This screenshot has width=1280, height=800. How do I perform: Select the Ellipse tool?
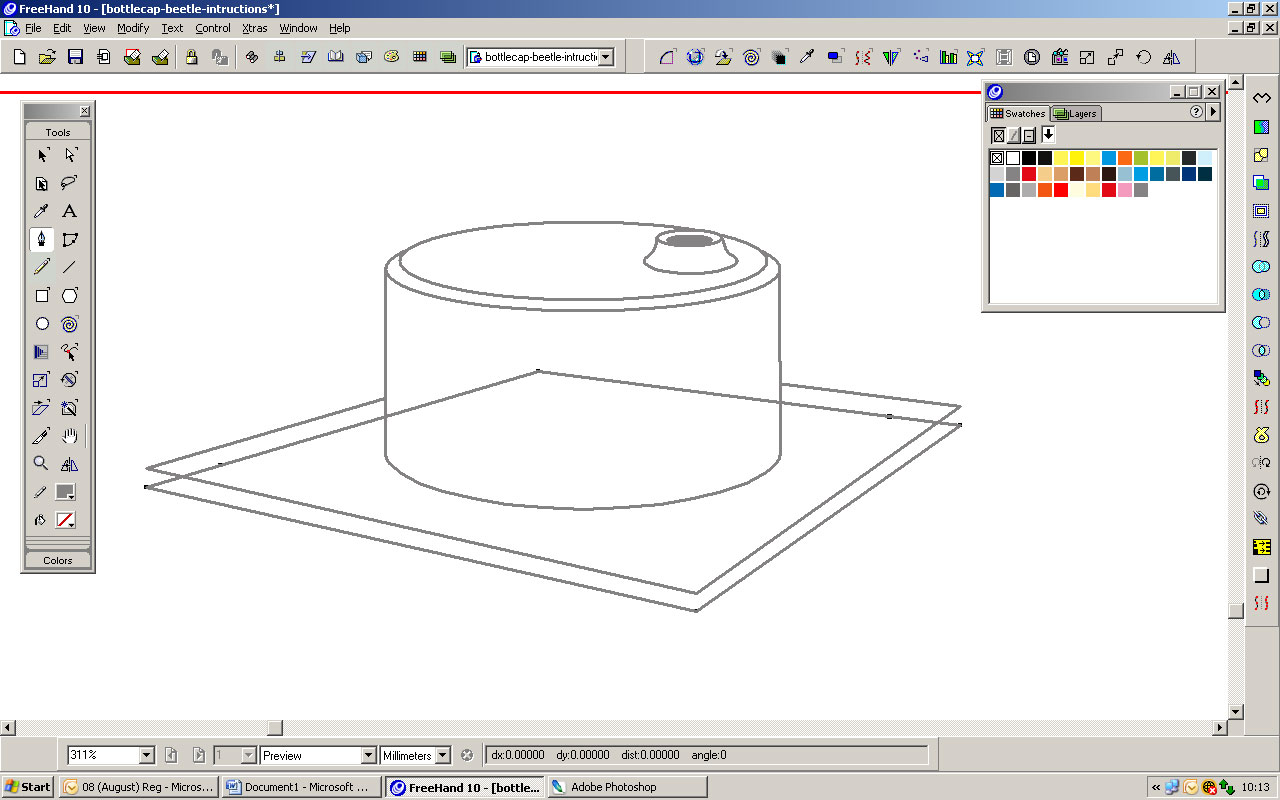click(x=41, y=323)
